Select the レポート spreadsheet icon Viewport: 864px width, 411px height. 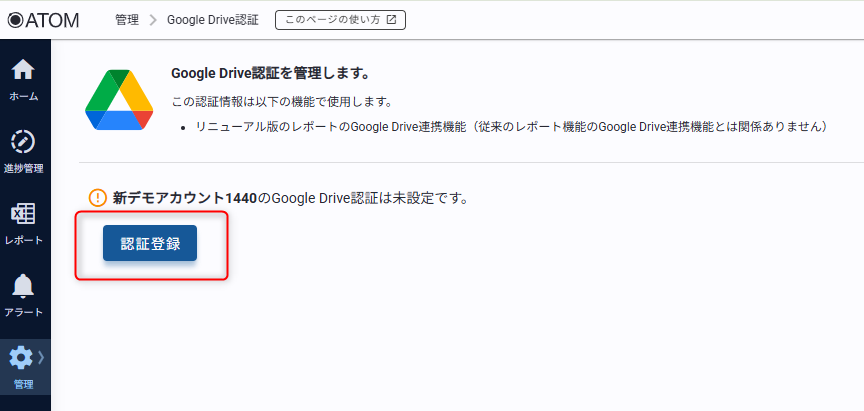23,214
